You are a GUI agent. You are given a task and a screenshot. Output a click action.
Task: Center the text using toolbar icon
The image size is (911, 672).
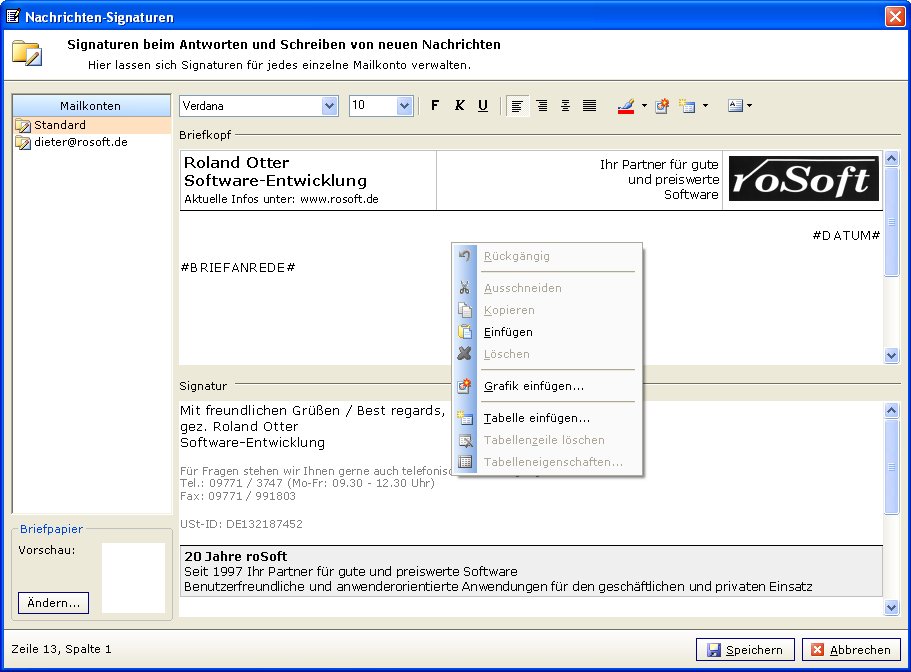(x=565, y=106)
